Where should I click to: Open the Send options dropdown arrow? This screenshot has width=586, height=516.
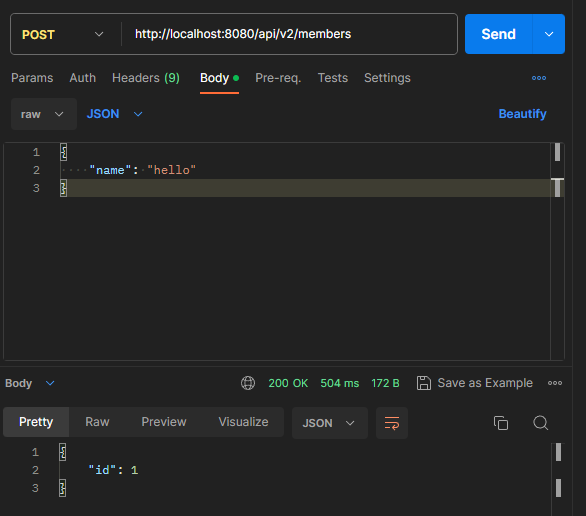point(549,34)
